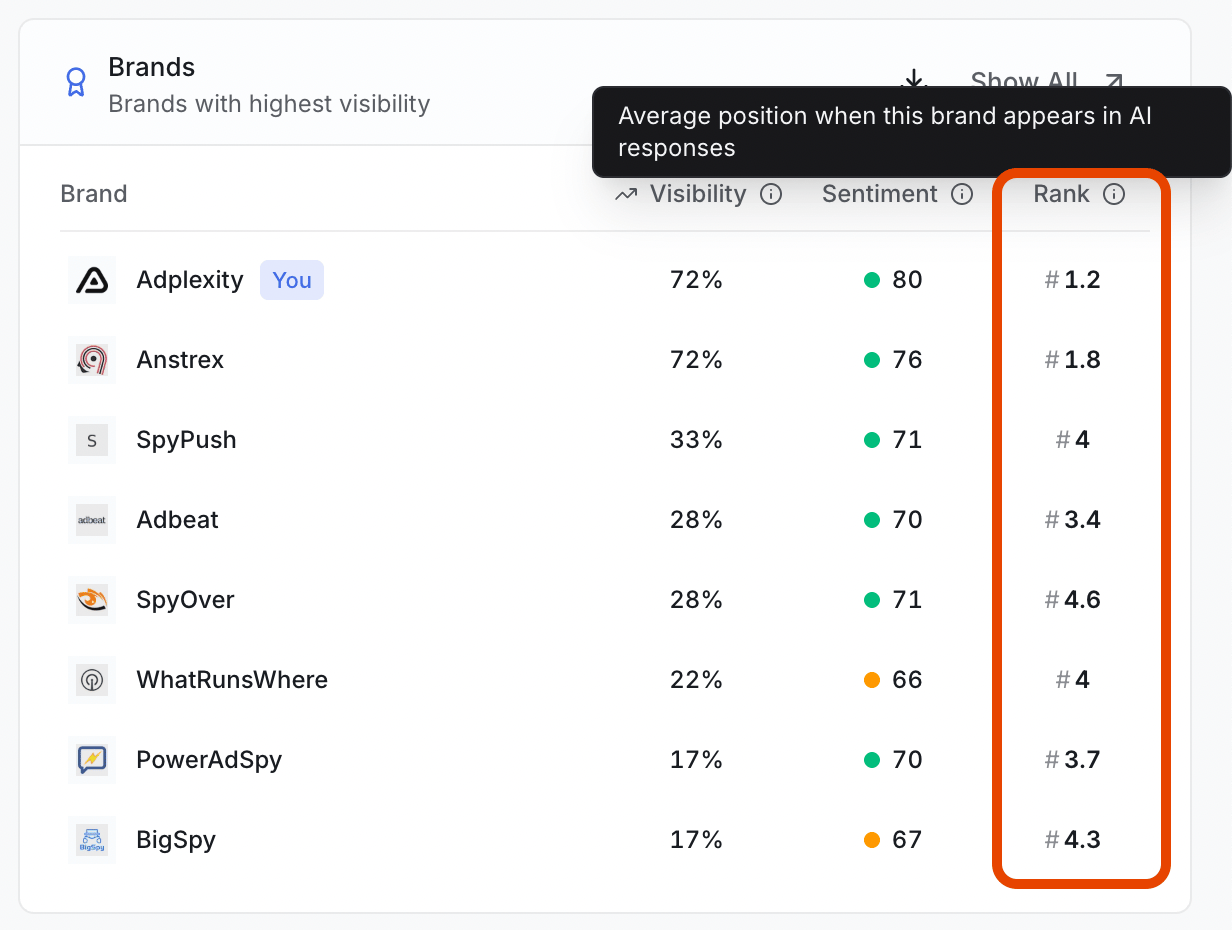Sort by the Visibility column header
1232x930 pixels.
click(698, 194)
